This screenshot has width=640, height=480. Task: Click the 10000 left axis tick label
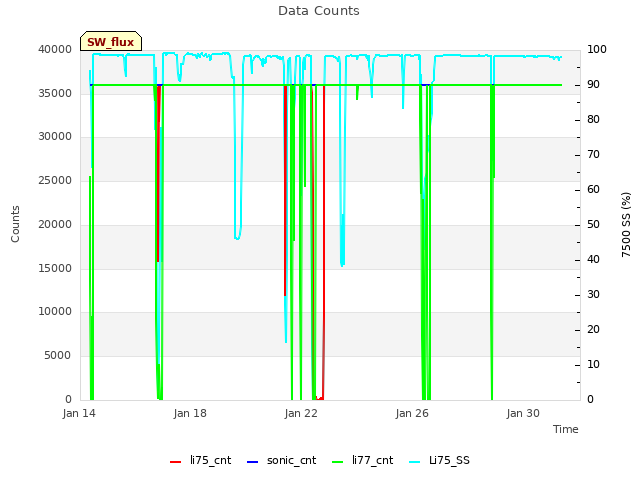[55, 311]
